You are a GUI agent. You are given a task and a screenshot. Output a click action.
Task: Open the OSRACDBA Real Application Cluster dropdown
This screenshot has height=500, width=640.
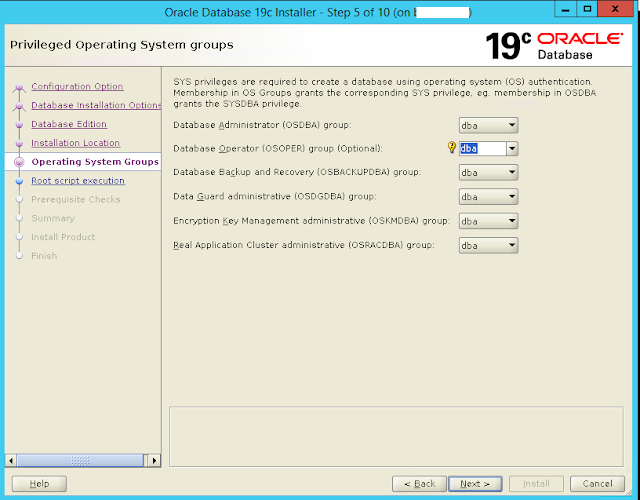tap(488, 245)
